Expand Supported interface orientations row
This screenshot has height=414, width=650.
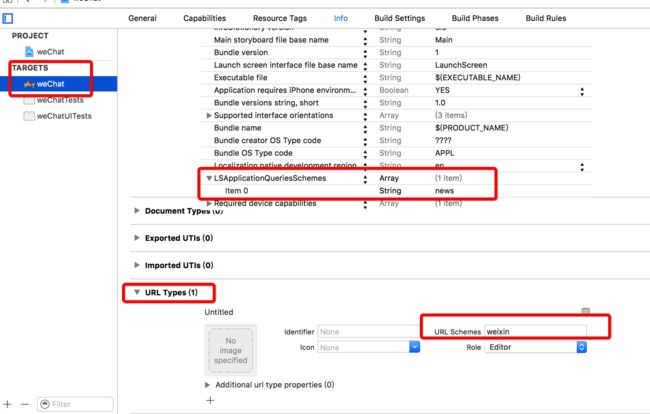(209, 115)
